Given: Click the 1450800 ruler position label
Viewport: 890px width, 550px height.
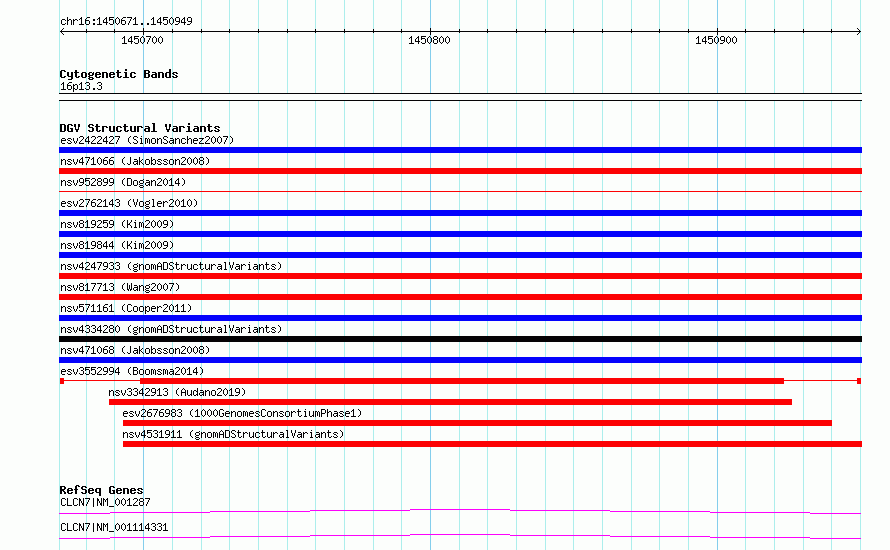Looking at the screenshot, I should point(429,40).
